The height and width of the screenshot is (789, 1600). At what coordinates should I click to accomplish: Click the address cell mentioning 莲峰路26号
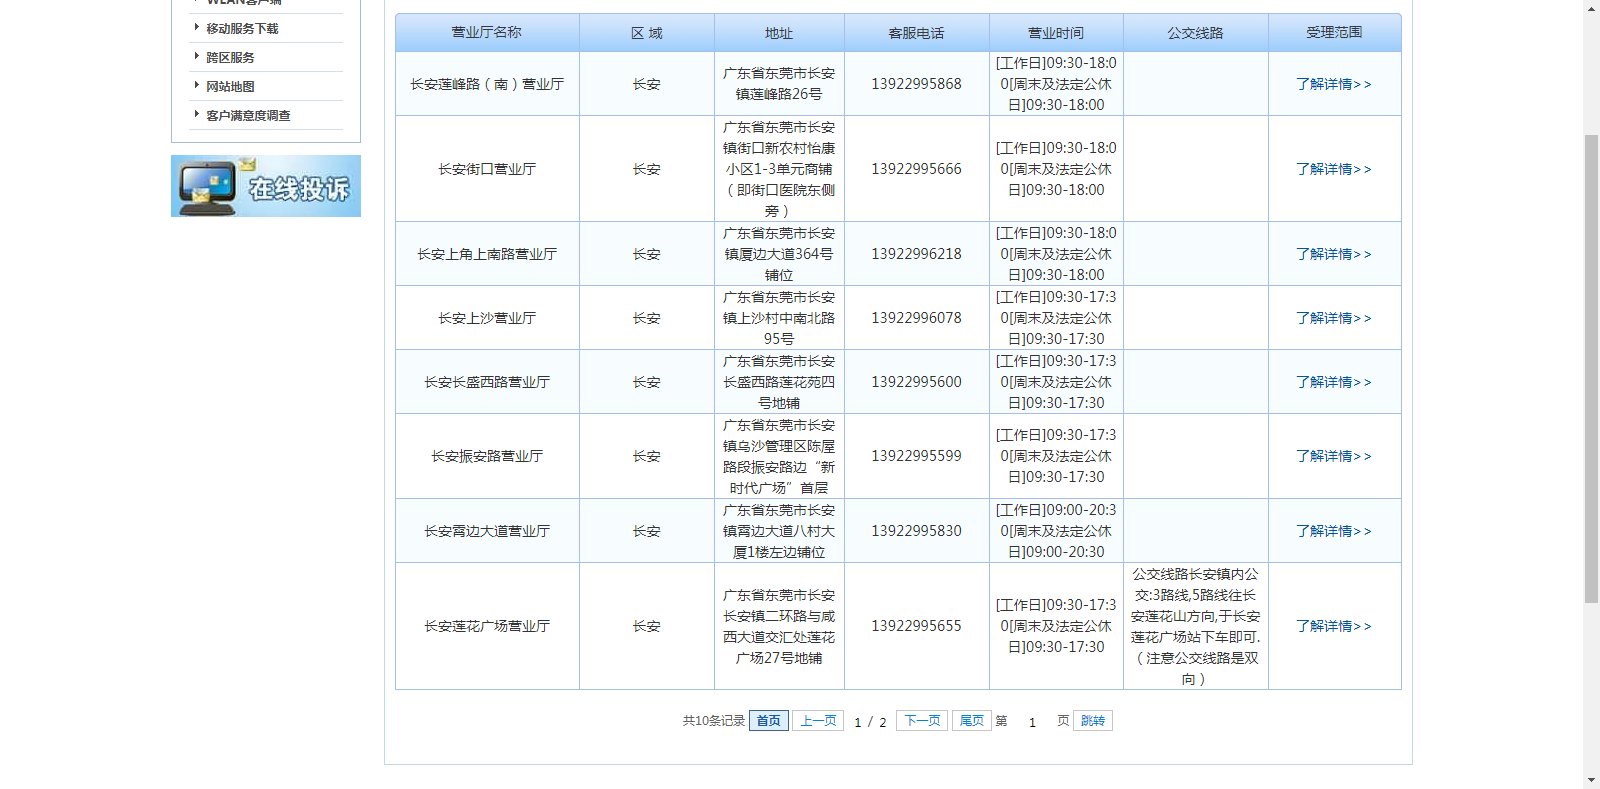(779, 84)
